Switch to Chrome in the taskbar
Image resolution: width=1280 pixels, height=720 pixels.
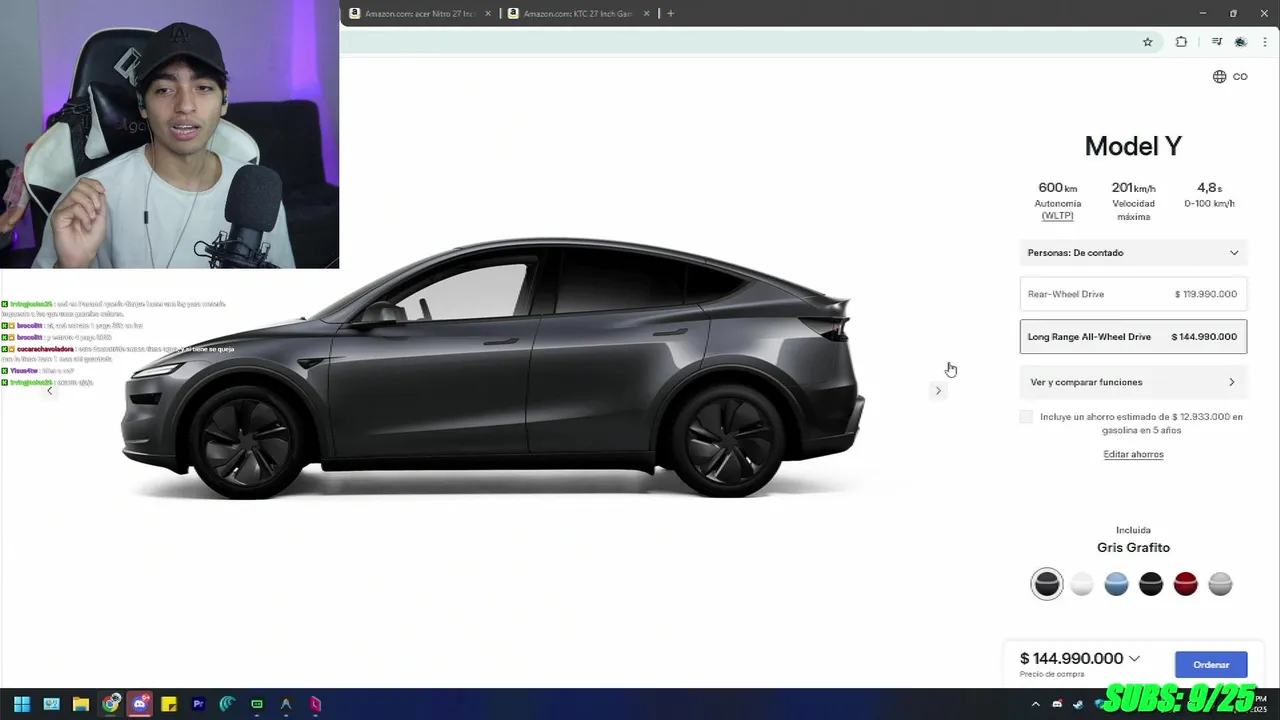(110, 704)
